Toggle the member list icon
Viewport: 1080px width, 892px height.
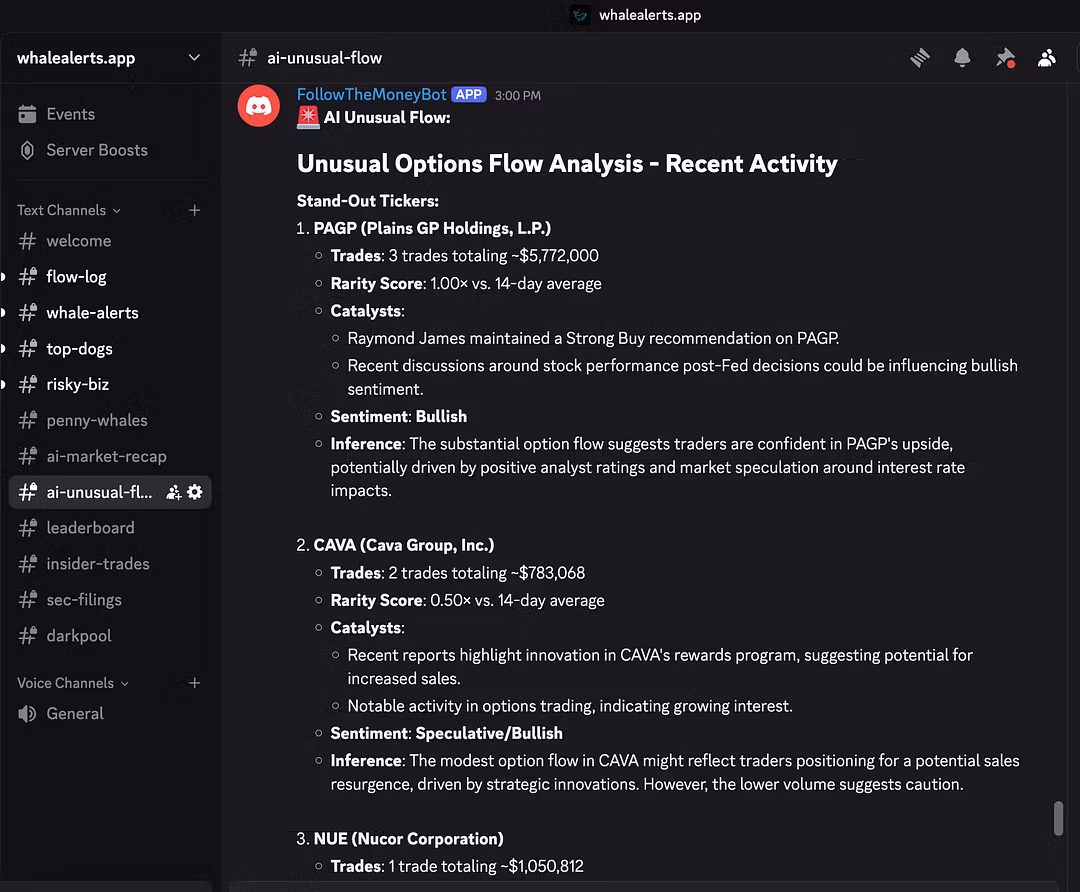(x=1047, y=58)
